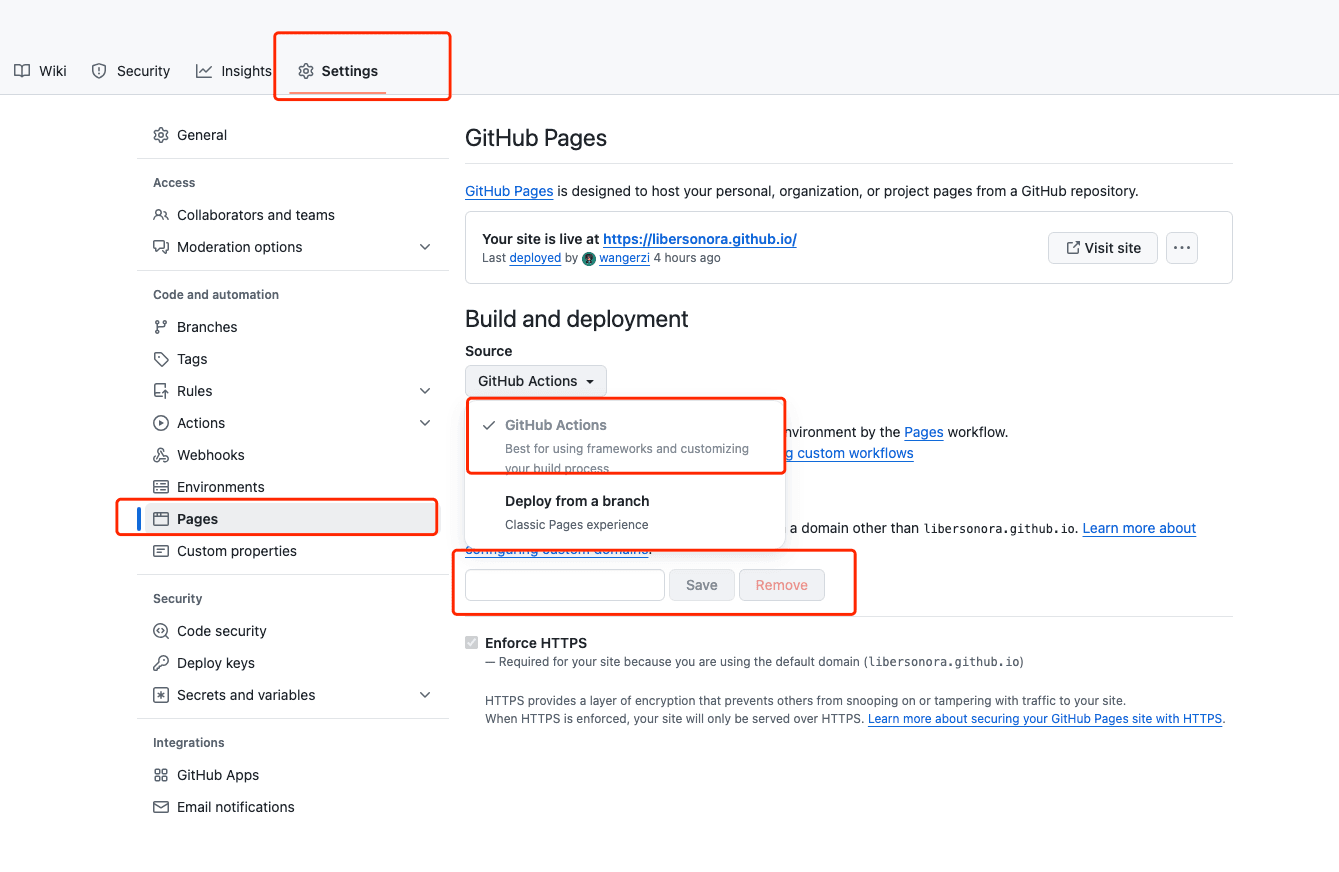Expand the Actions chevron
The height and width of the screenshot is (872, 1339).
[425, 423]
